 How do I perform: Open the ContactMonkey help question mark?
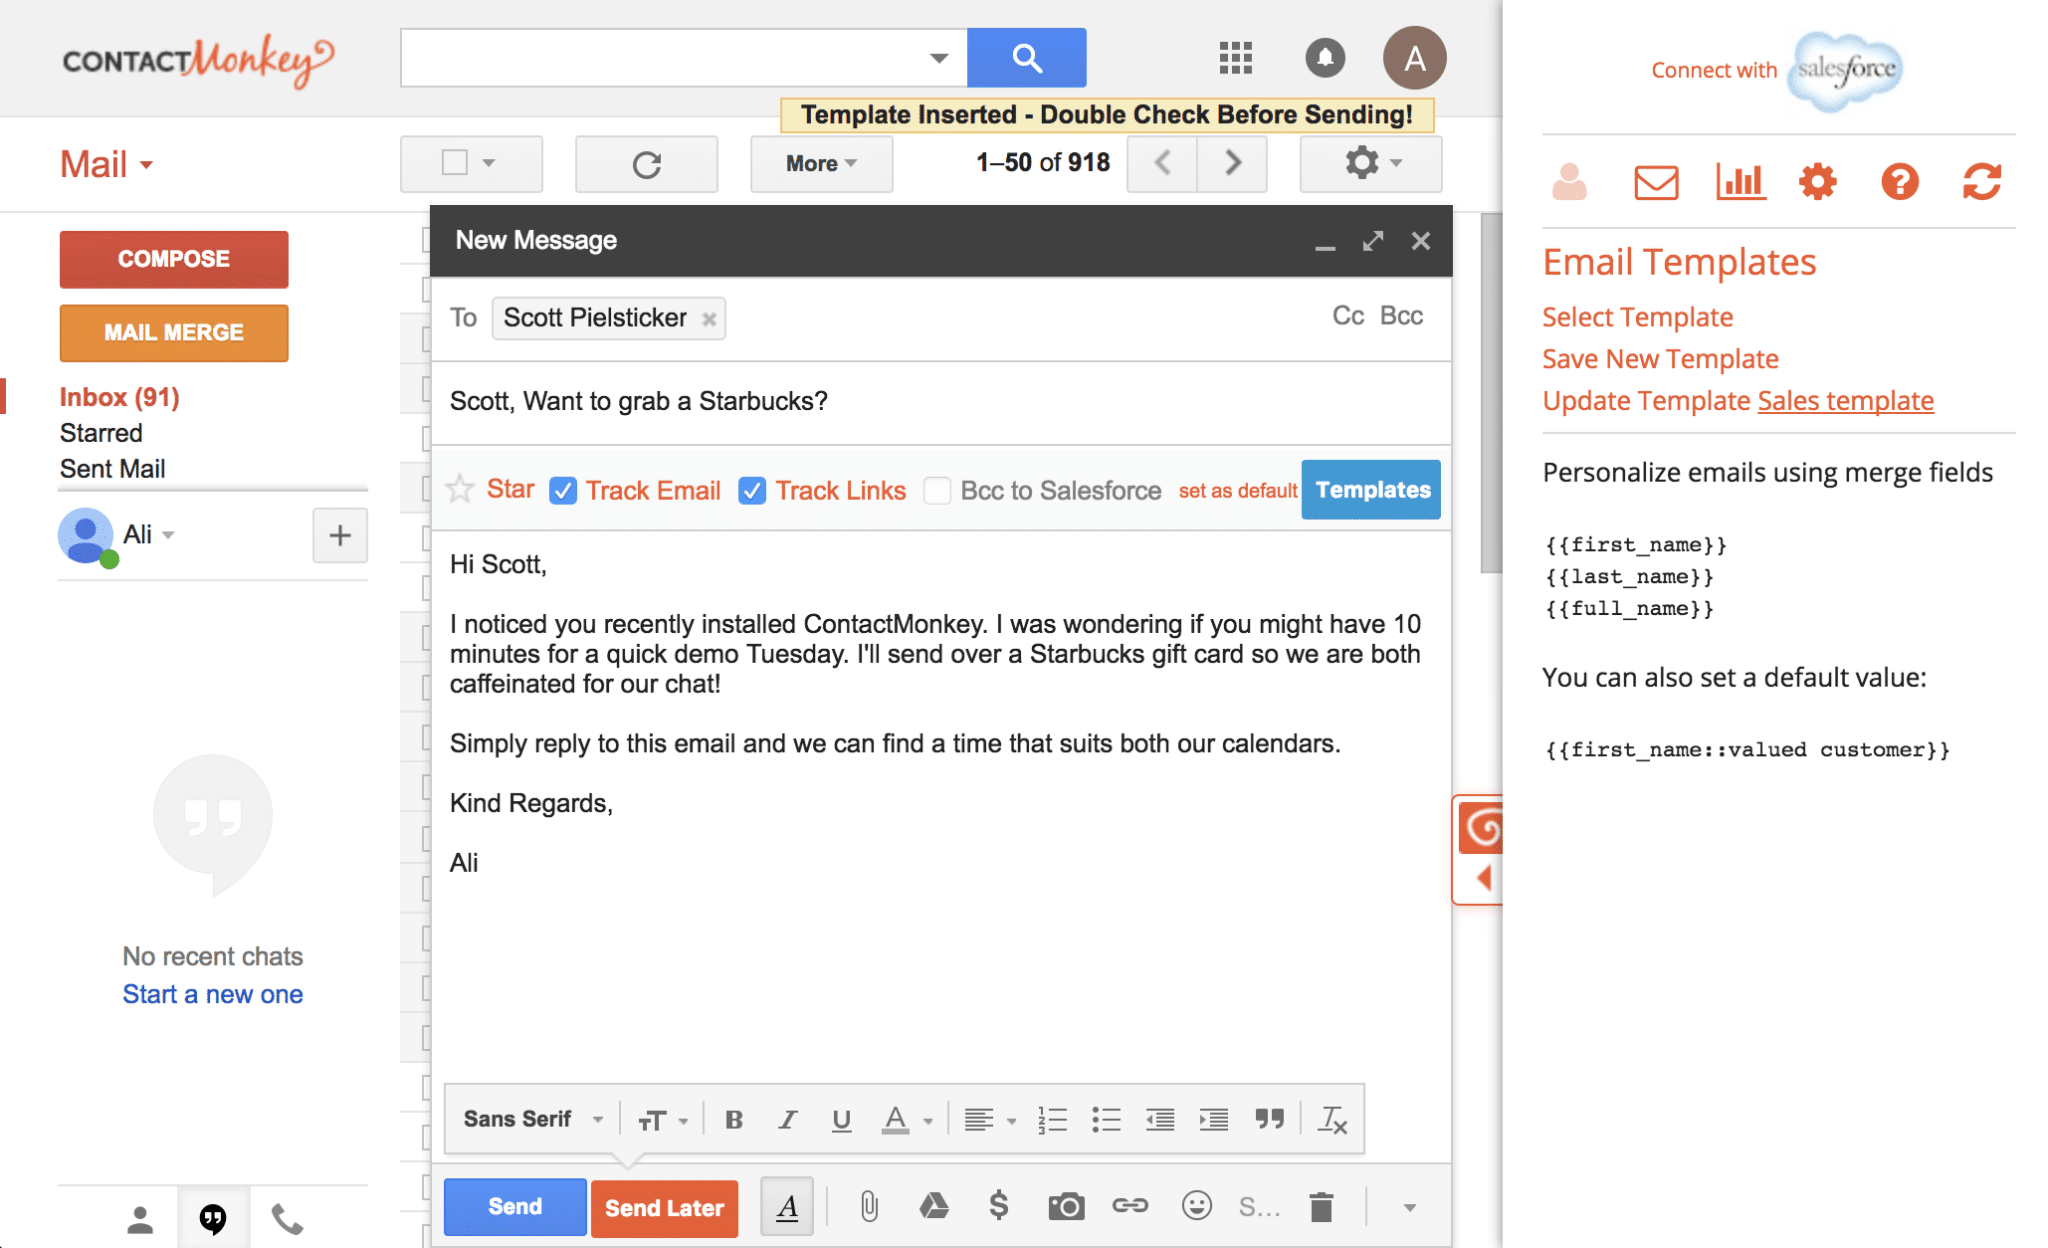(1899, 182)
